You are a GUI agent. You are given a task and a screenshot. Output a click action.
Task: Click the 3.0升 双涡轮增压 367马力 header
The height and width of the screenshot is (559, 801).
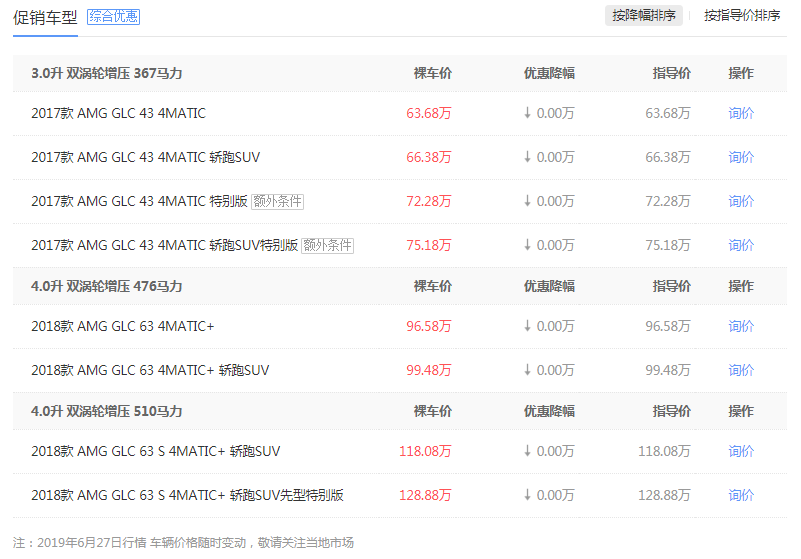point(107,74)
